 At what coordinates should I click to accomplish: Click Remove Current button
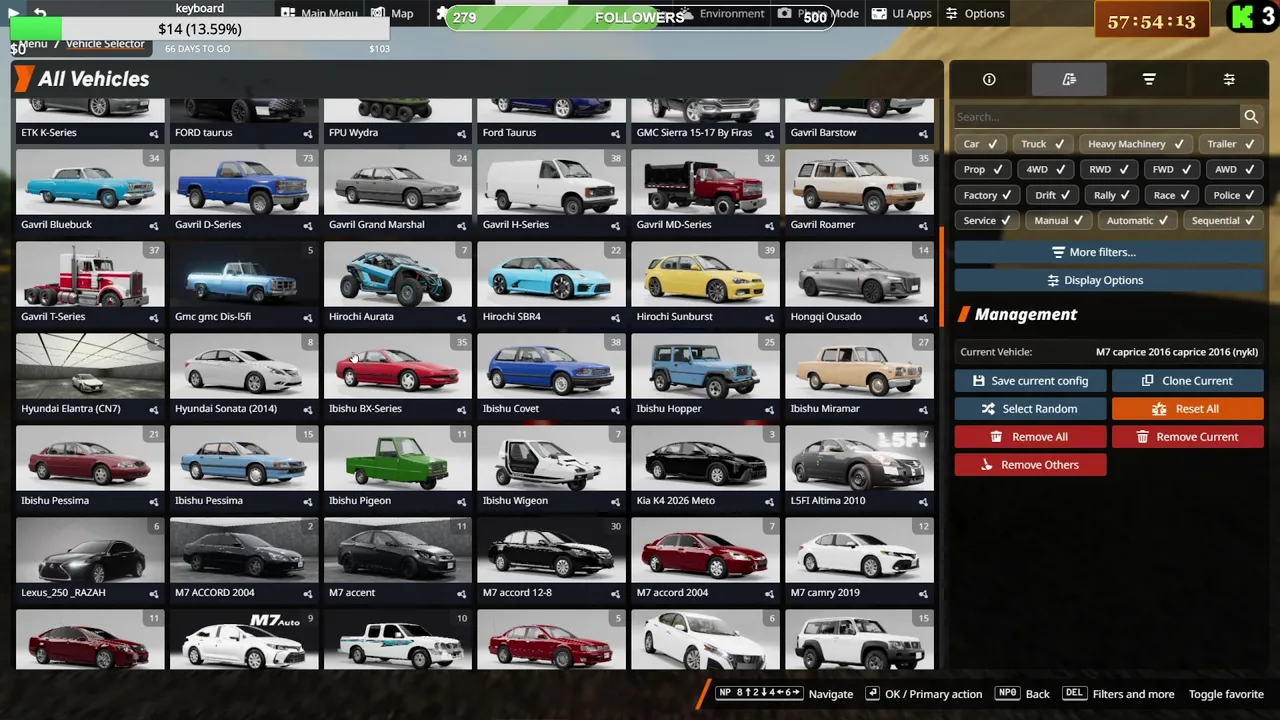pos(1188,437)
